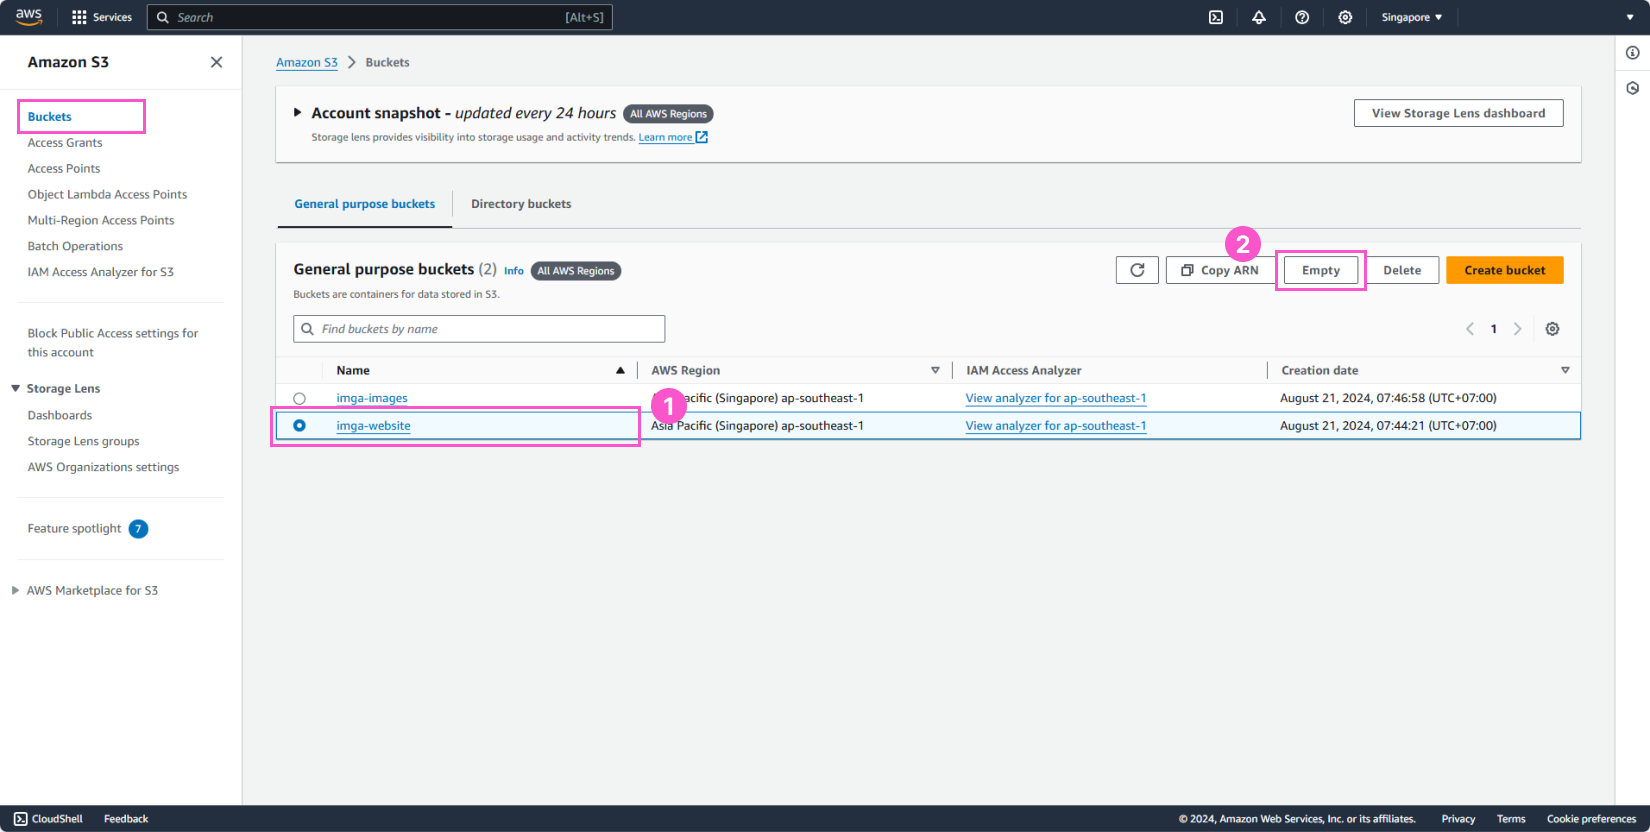Open IAM Access Analyzer for S3

point(100,272)
